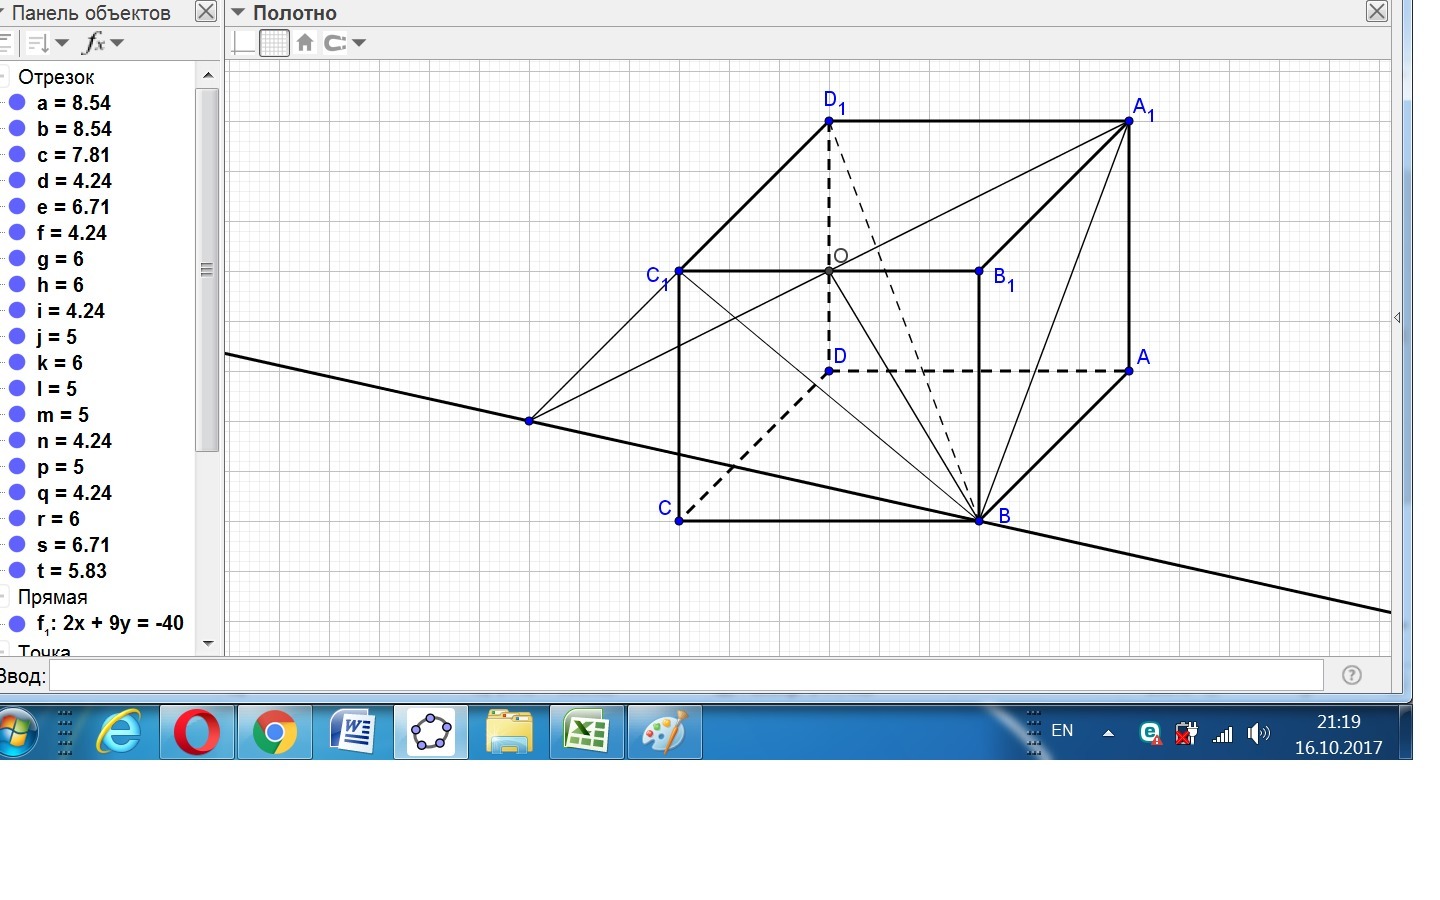Select point C₁ on the cube
The height and width of the screenshot is (900, 1440).
coord(679,271)
